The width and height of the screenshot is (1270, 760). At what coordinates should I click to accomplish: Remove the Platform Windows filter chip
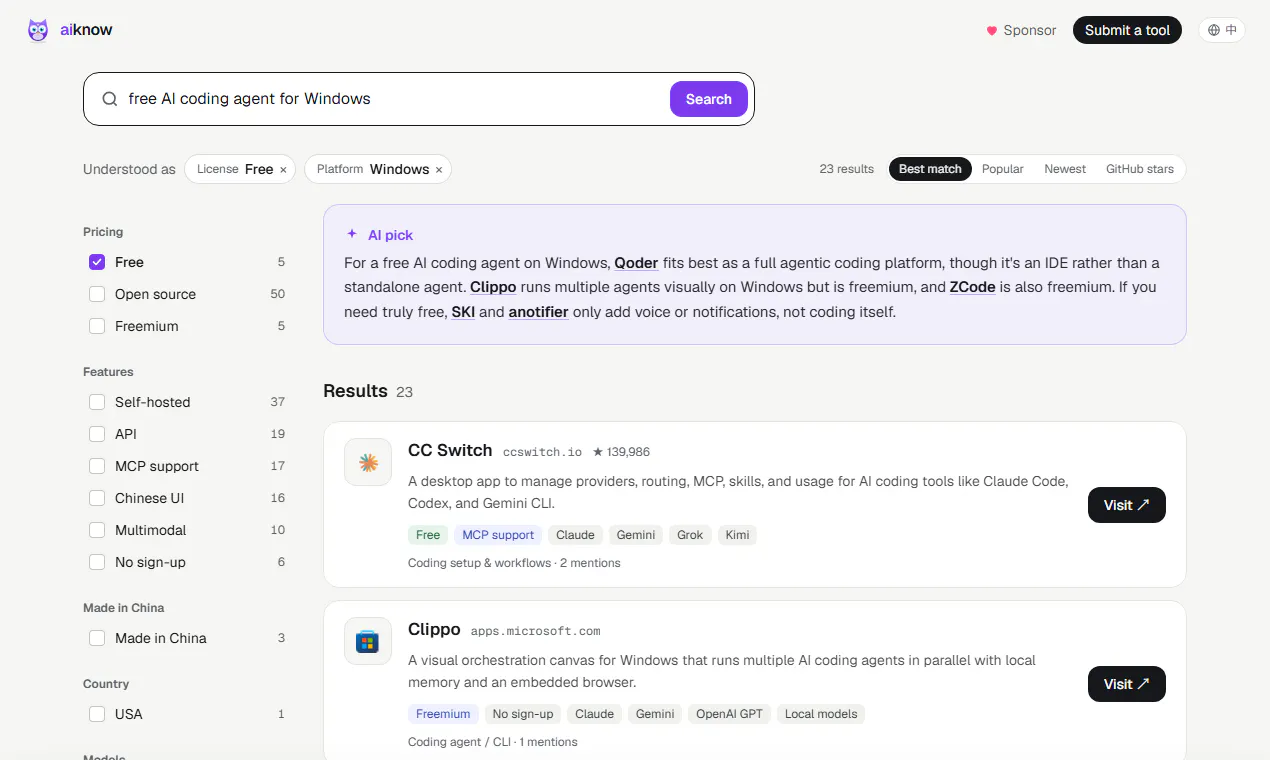(x=439, y=170)
